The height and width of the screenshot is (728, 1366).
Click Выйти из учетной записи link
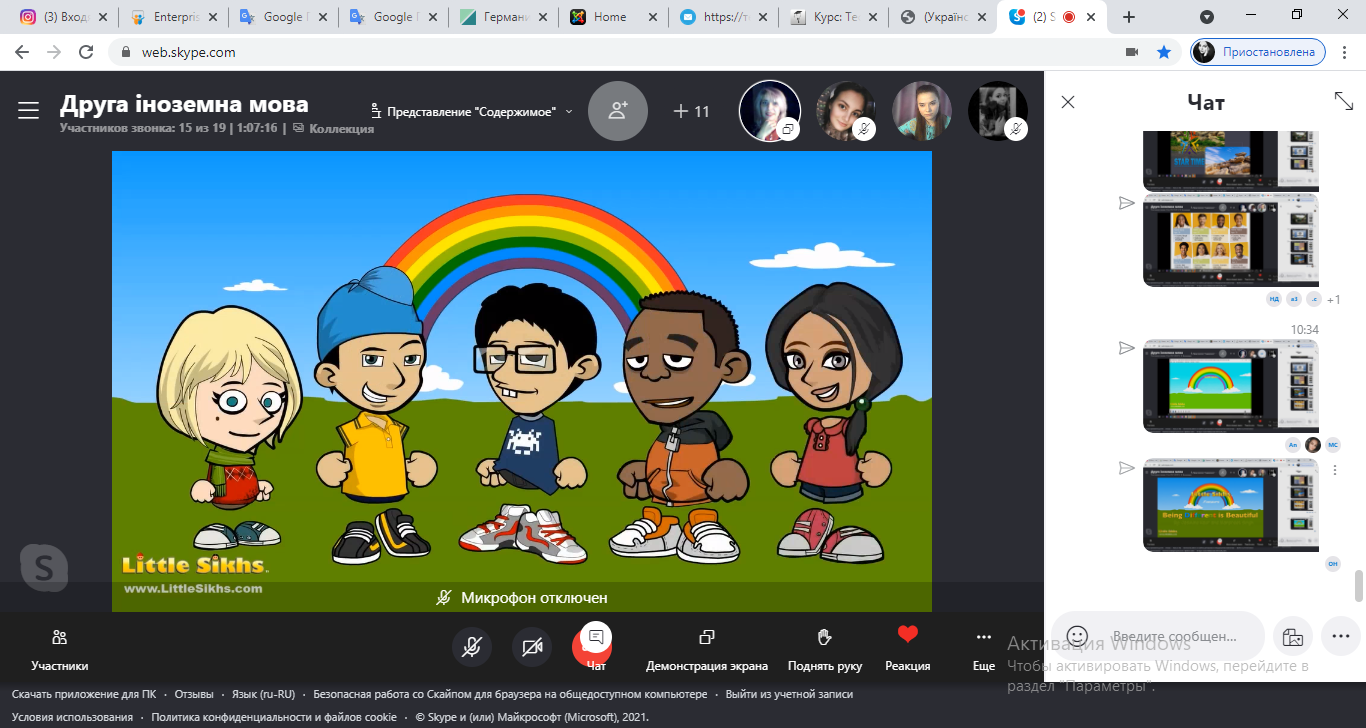pos(789,694)
